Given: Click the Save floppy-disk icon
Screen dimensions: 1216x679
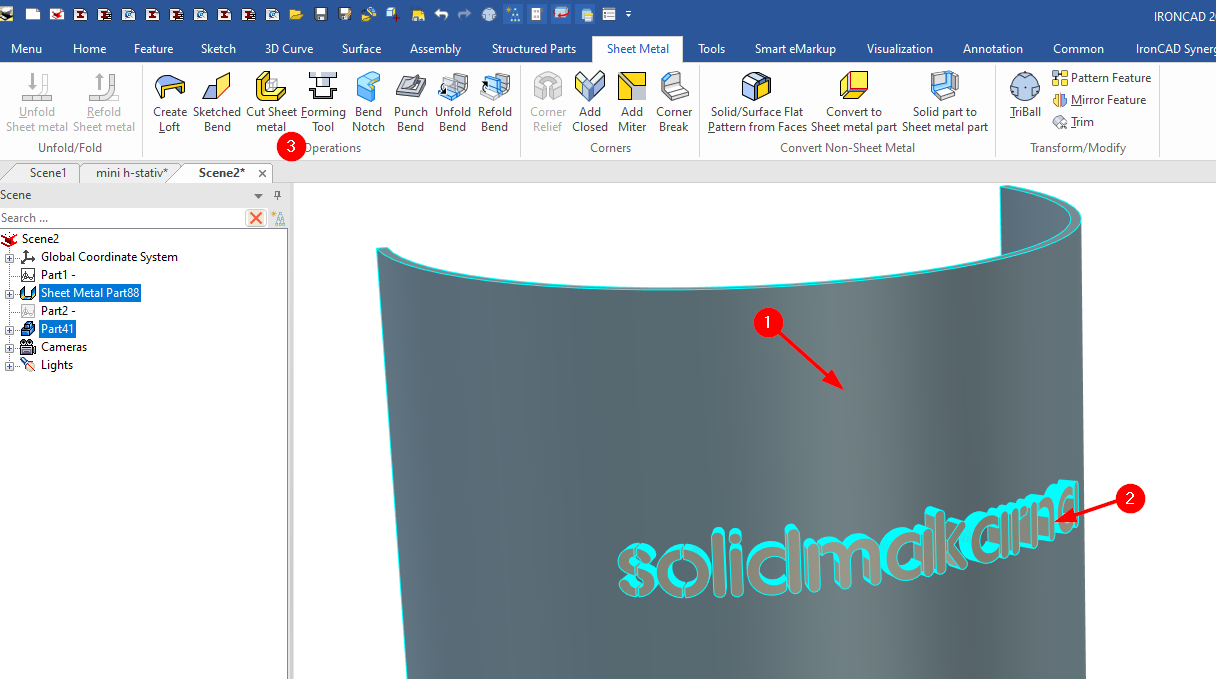Looking at the screenshot, I should (321, 14).
